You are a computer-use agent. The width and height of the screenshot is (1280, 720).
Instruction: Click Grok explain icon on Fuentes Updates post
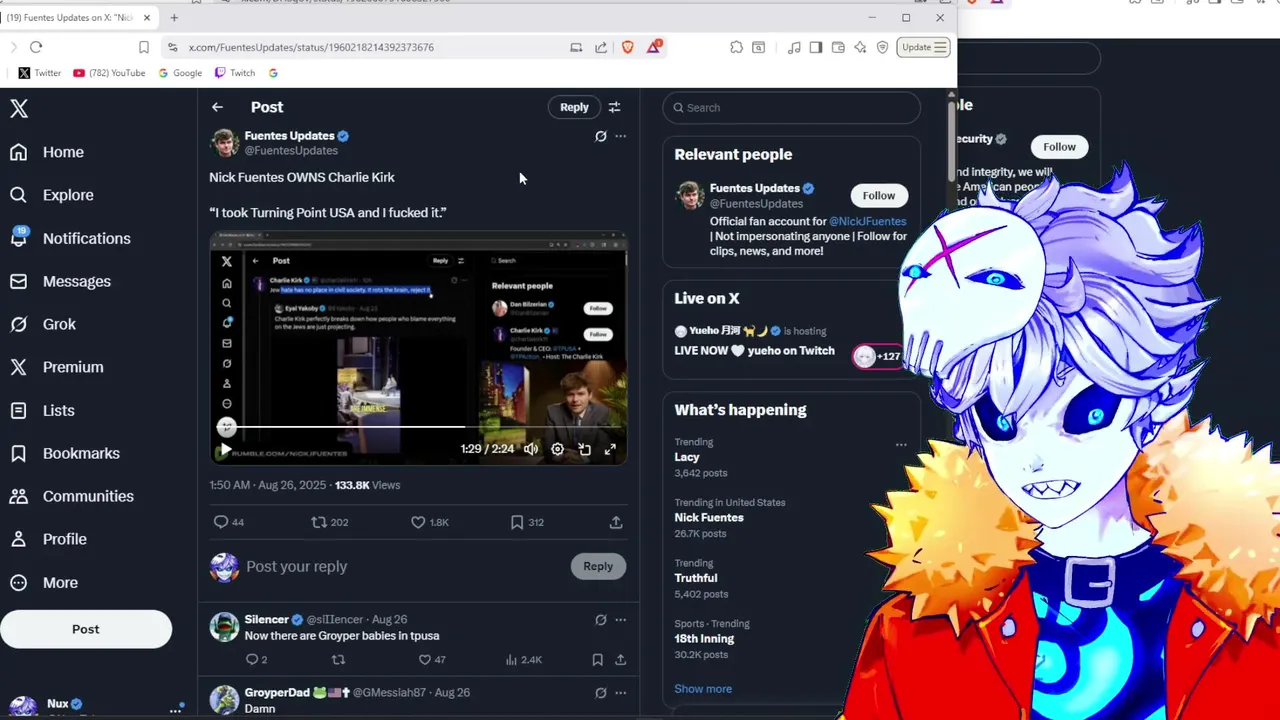tap(600, 136)
